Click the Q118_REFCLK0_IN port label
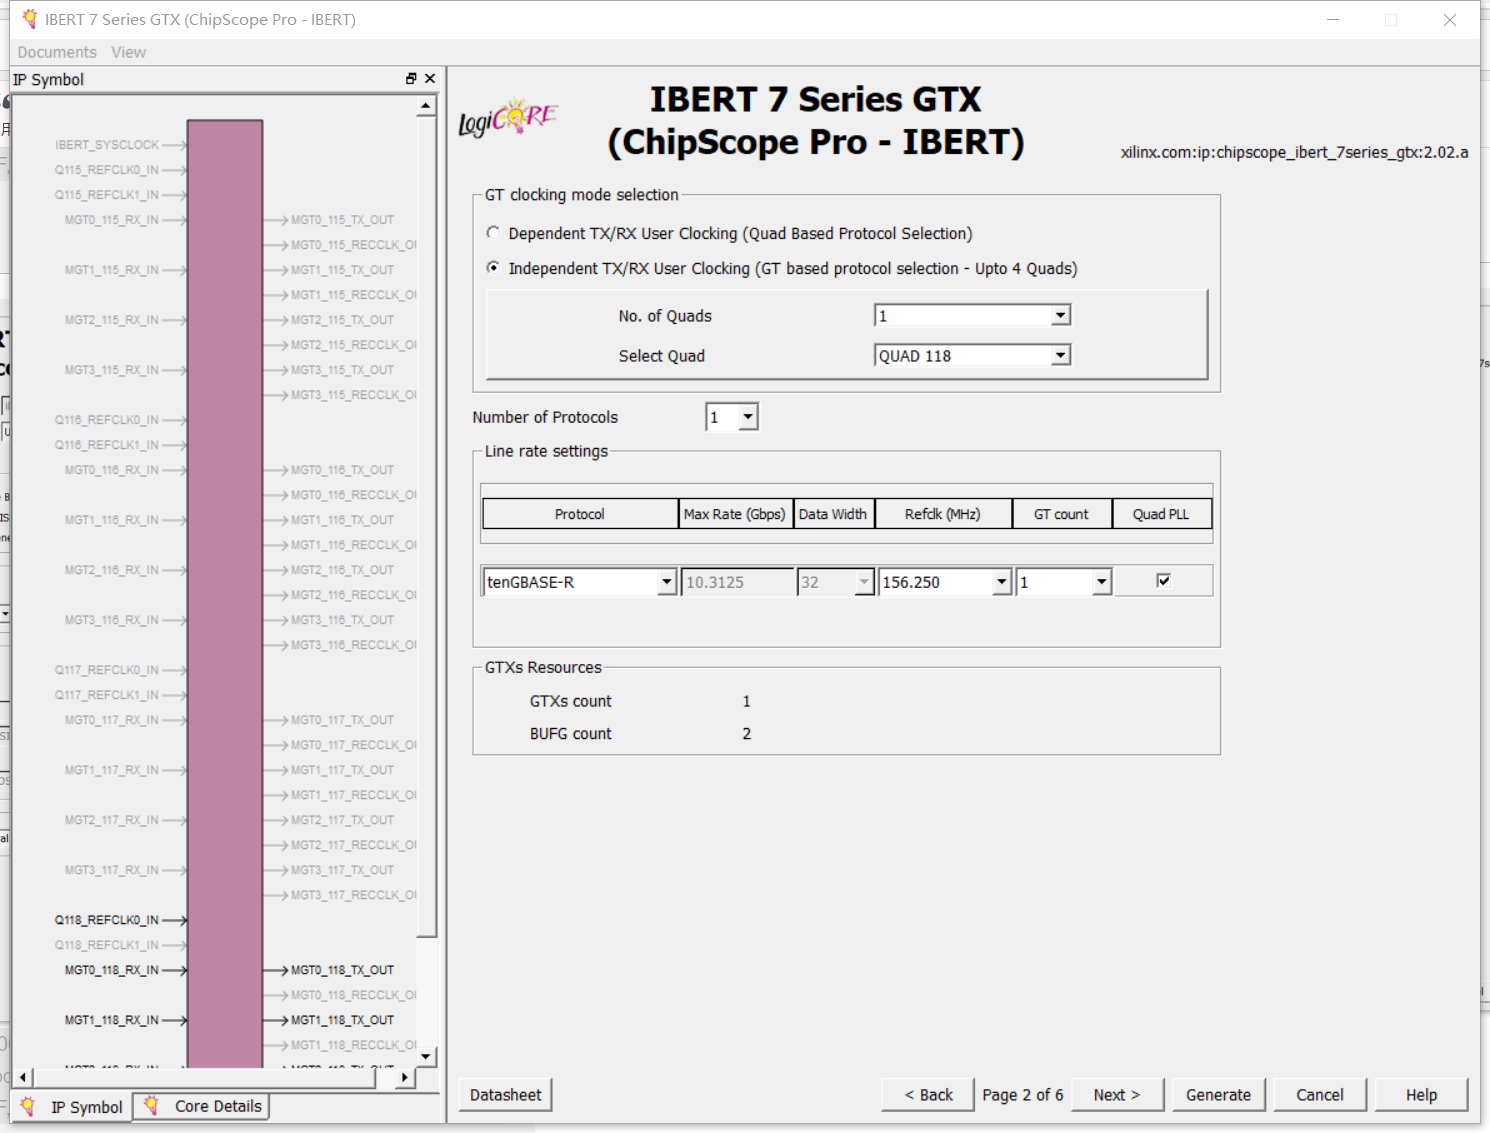This screenshot has width=1490, height=1133. tap(107, 920)
